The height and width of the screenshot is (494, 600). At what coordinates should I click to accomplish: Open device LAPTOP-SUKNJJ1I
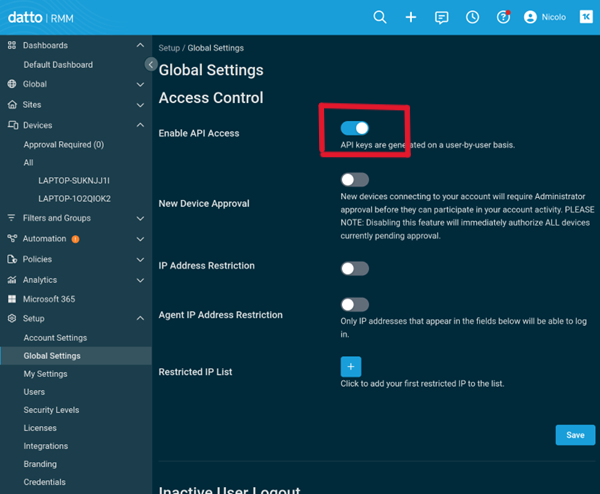coord(74,181)
